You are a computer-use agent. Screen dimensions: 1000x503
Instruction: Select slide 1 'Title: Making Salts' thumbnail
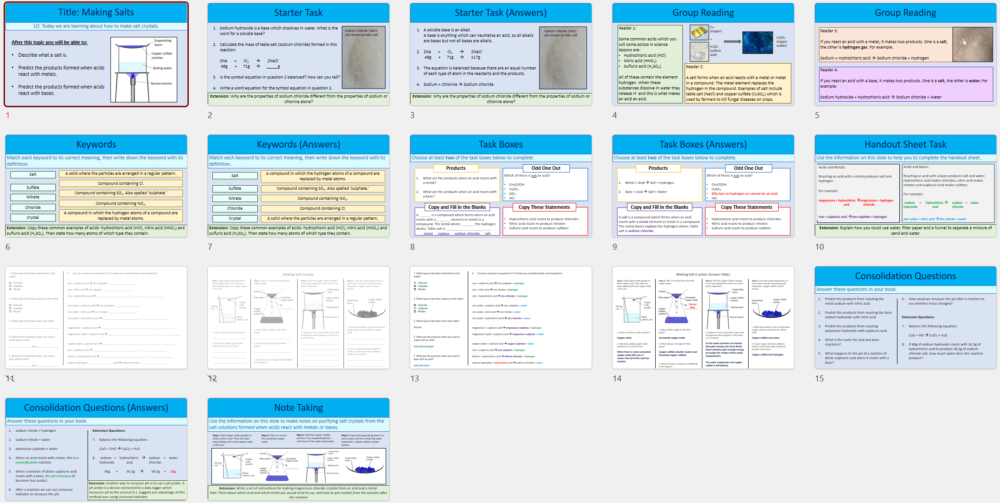tap(96, 54)
